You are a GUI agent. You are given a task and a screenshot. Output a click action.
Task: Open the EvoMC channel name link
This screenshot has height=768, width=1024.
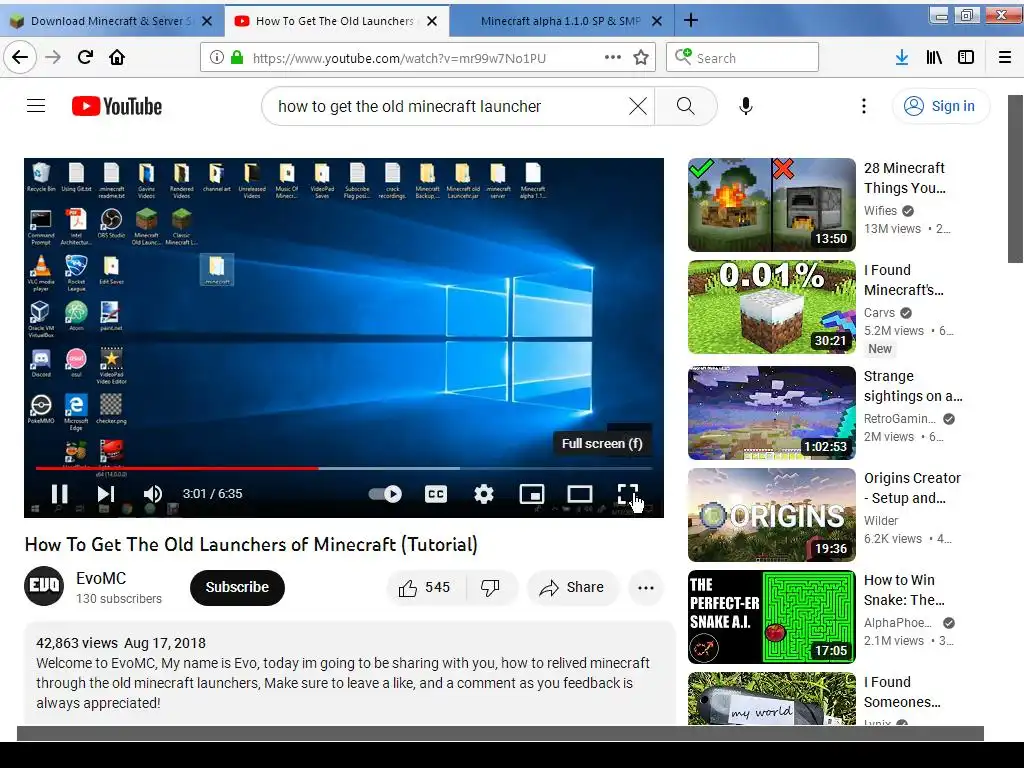101,578
